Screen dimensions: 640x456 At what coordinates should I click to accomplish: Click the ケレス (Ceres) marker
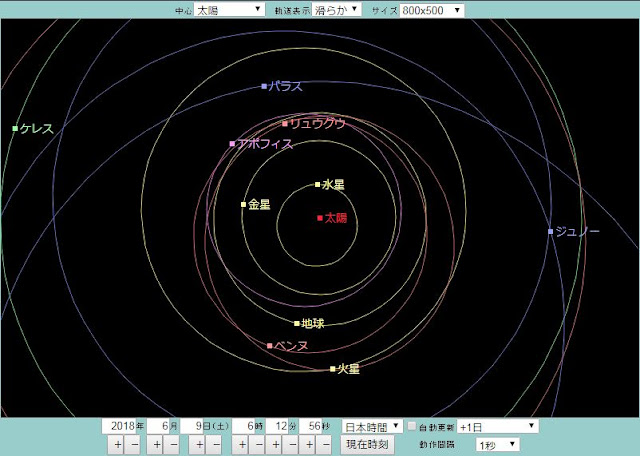16,128
